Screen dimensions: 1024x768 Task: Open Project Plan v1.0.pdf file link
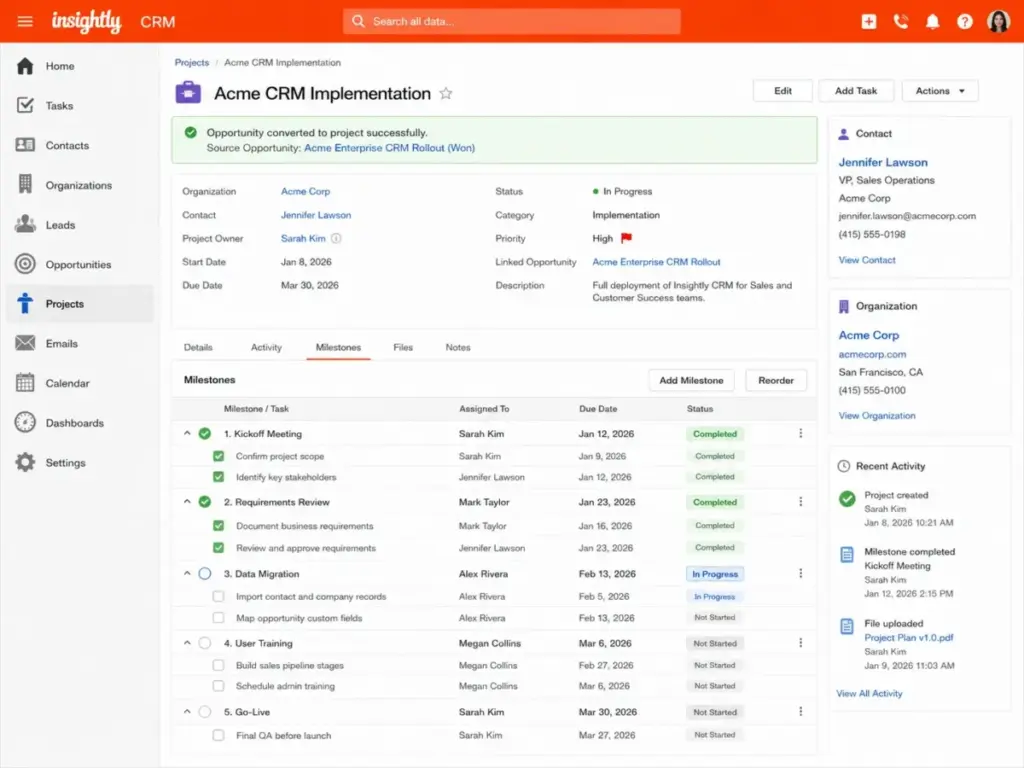(x=908, y=637)
